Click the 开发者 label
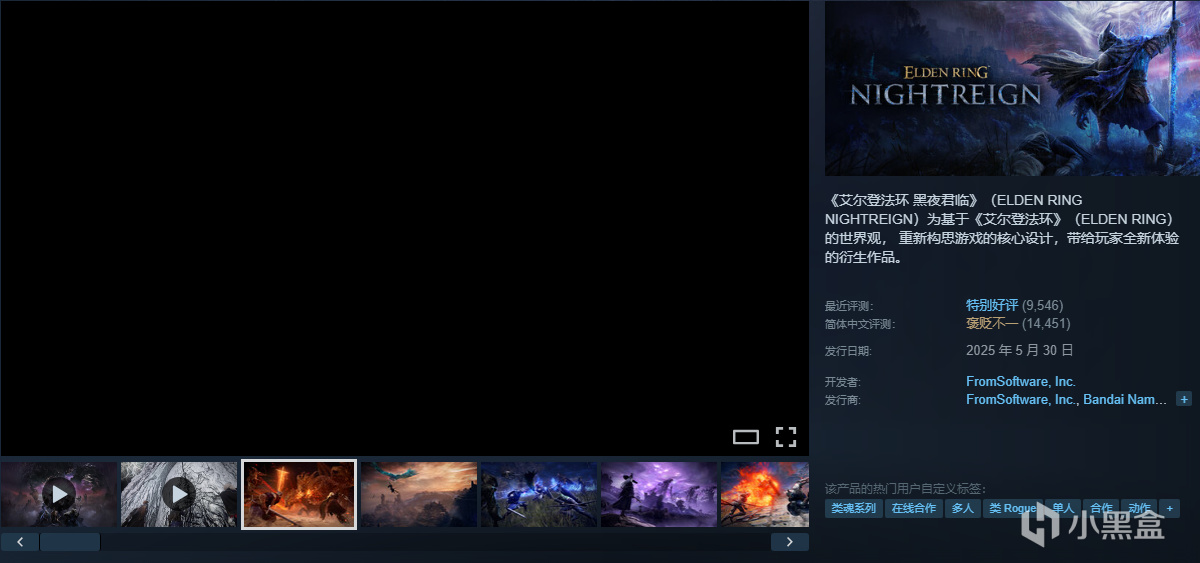 [842, 382]
